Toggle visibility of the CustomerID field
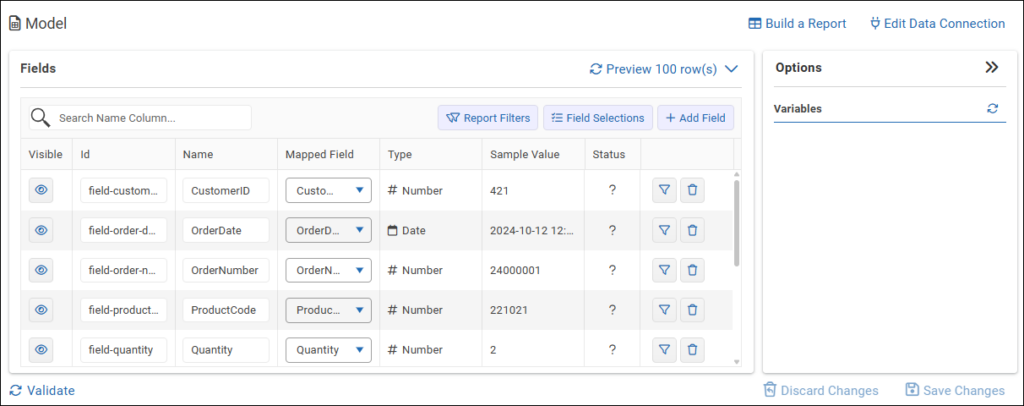 (41, 190)
